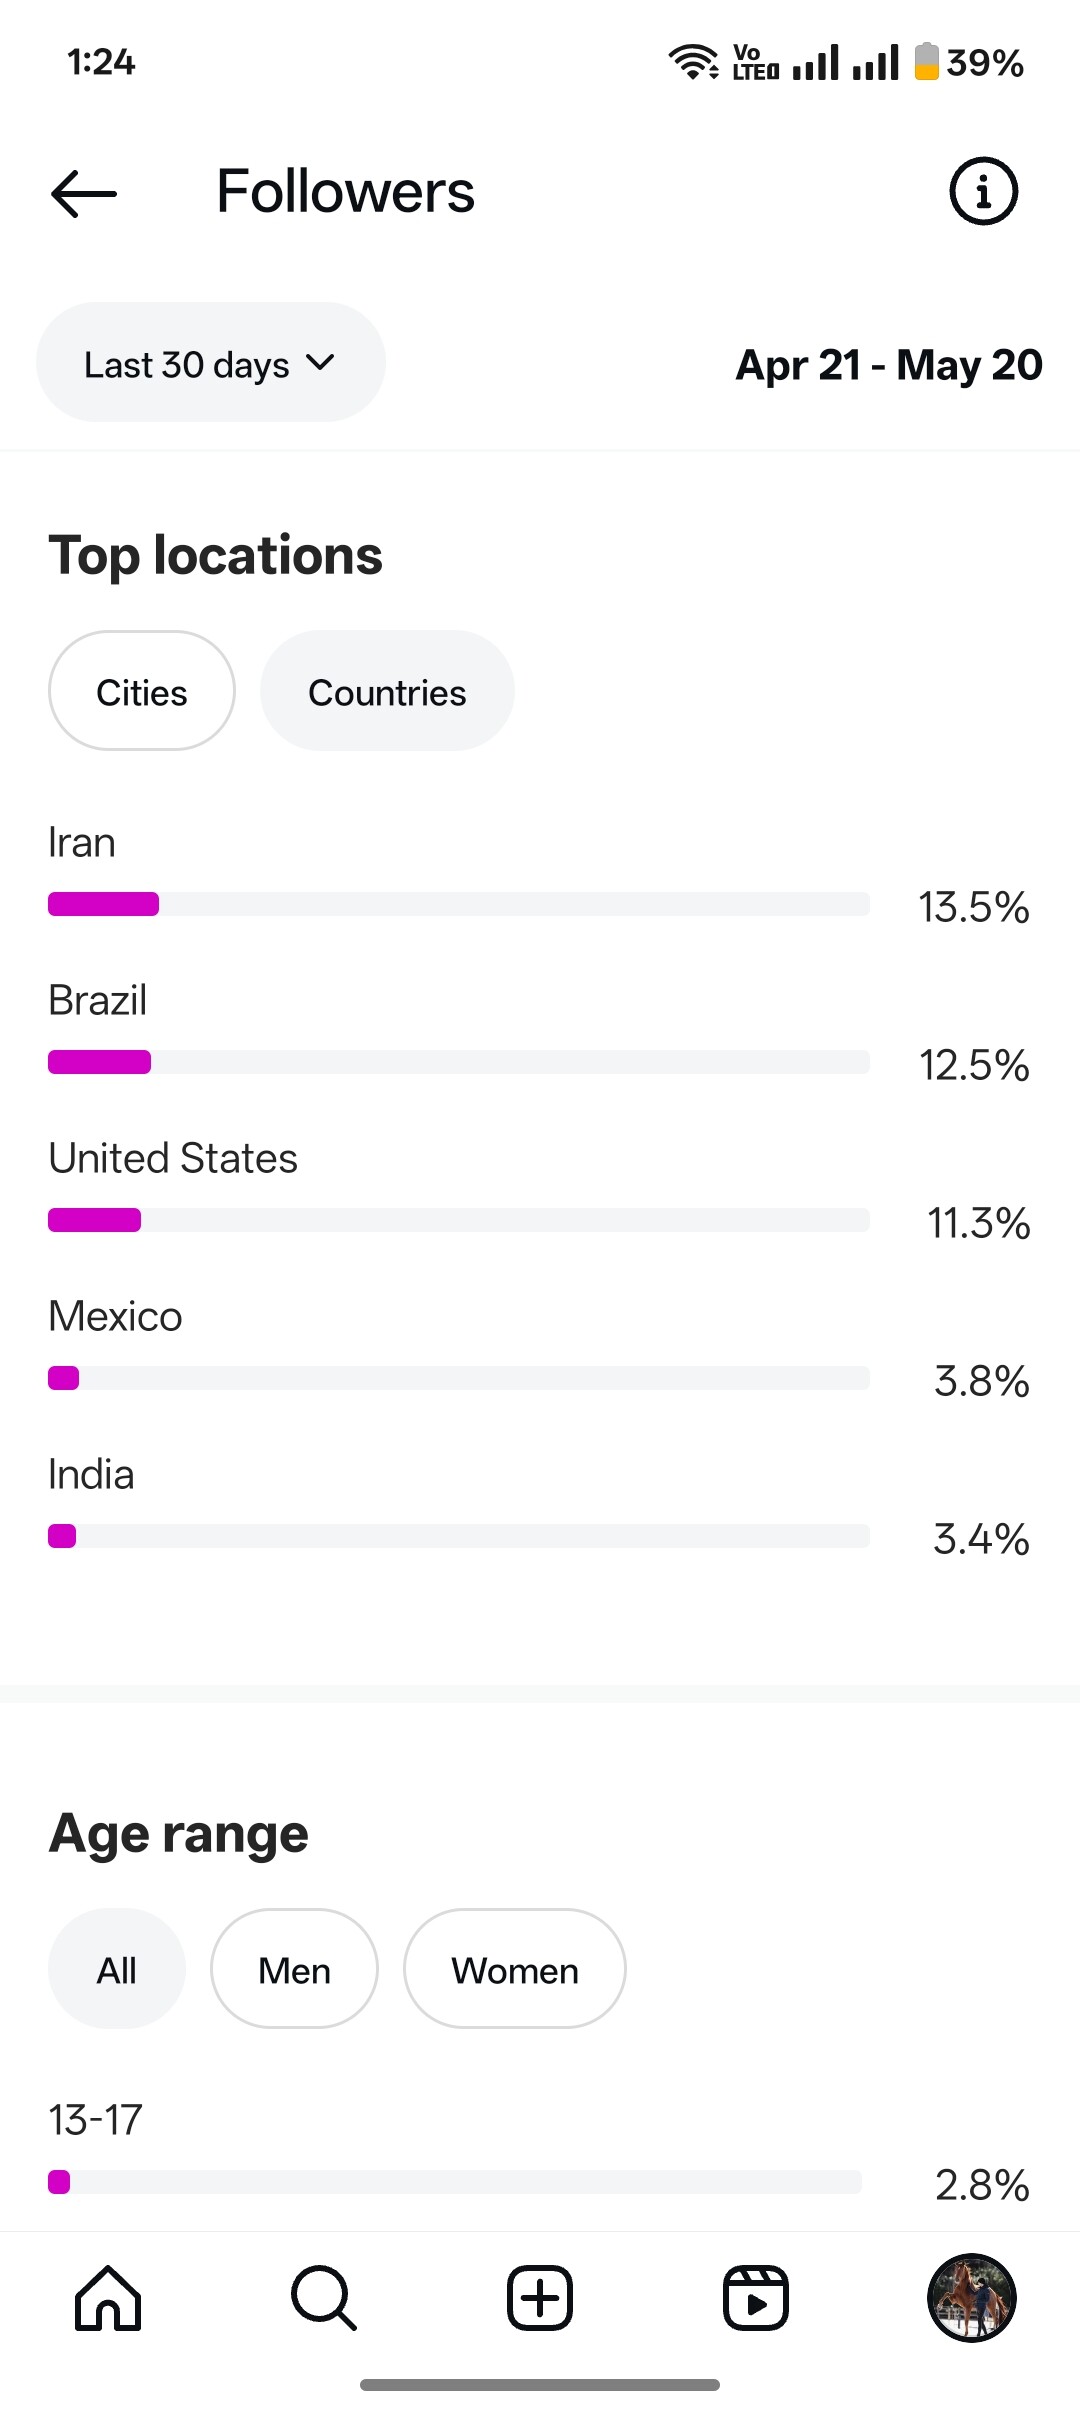Tap the chevron beside Last 30 days
Screen dimensions: 1080x2412
(320, 363)
